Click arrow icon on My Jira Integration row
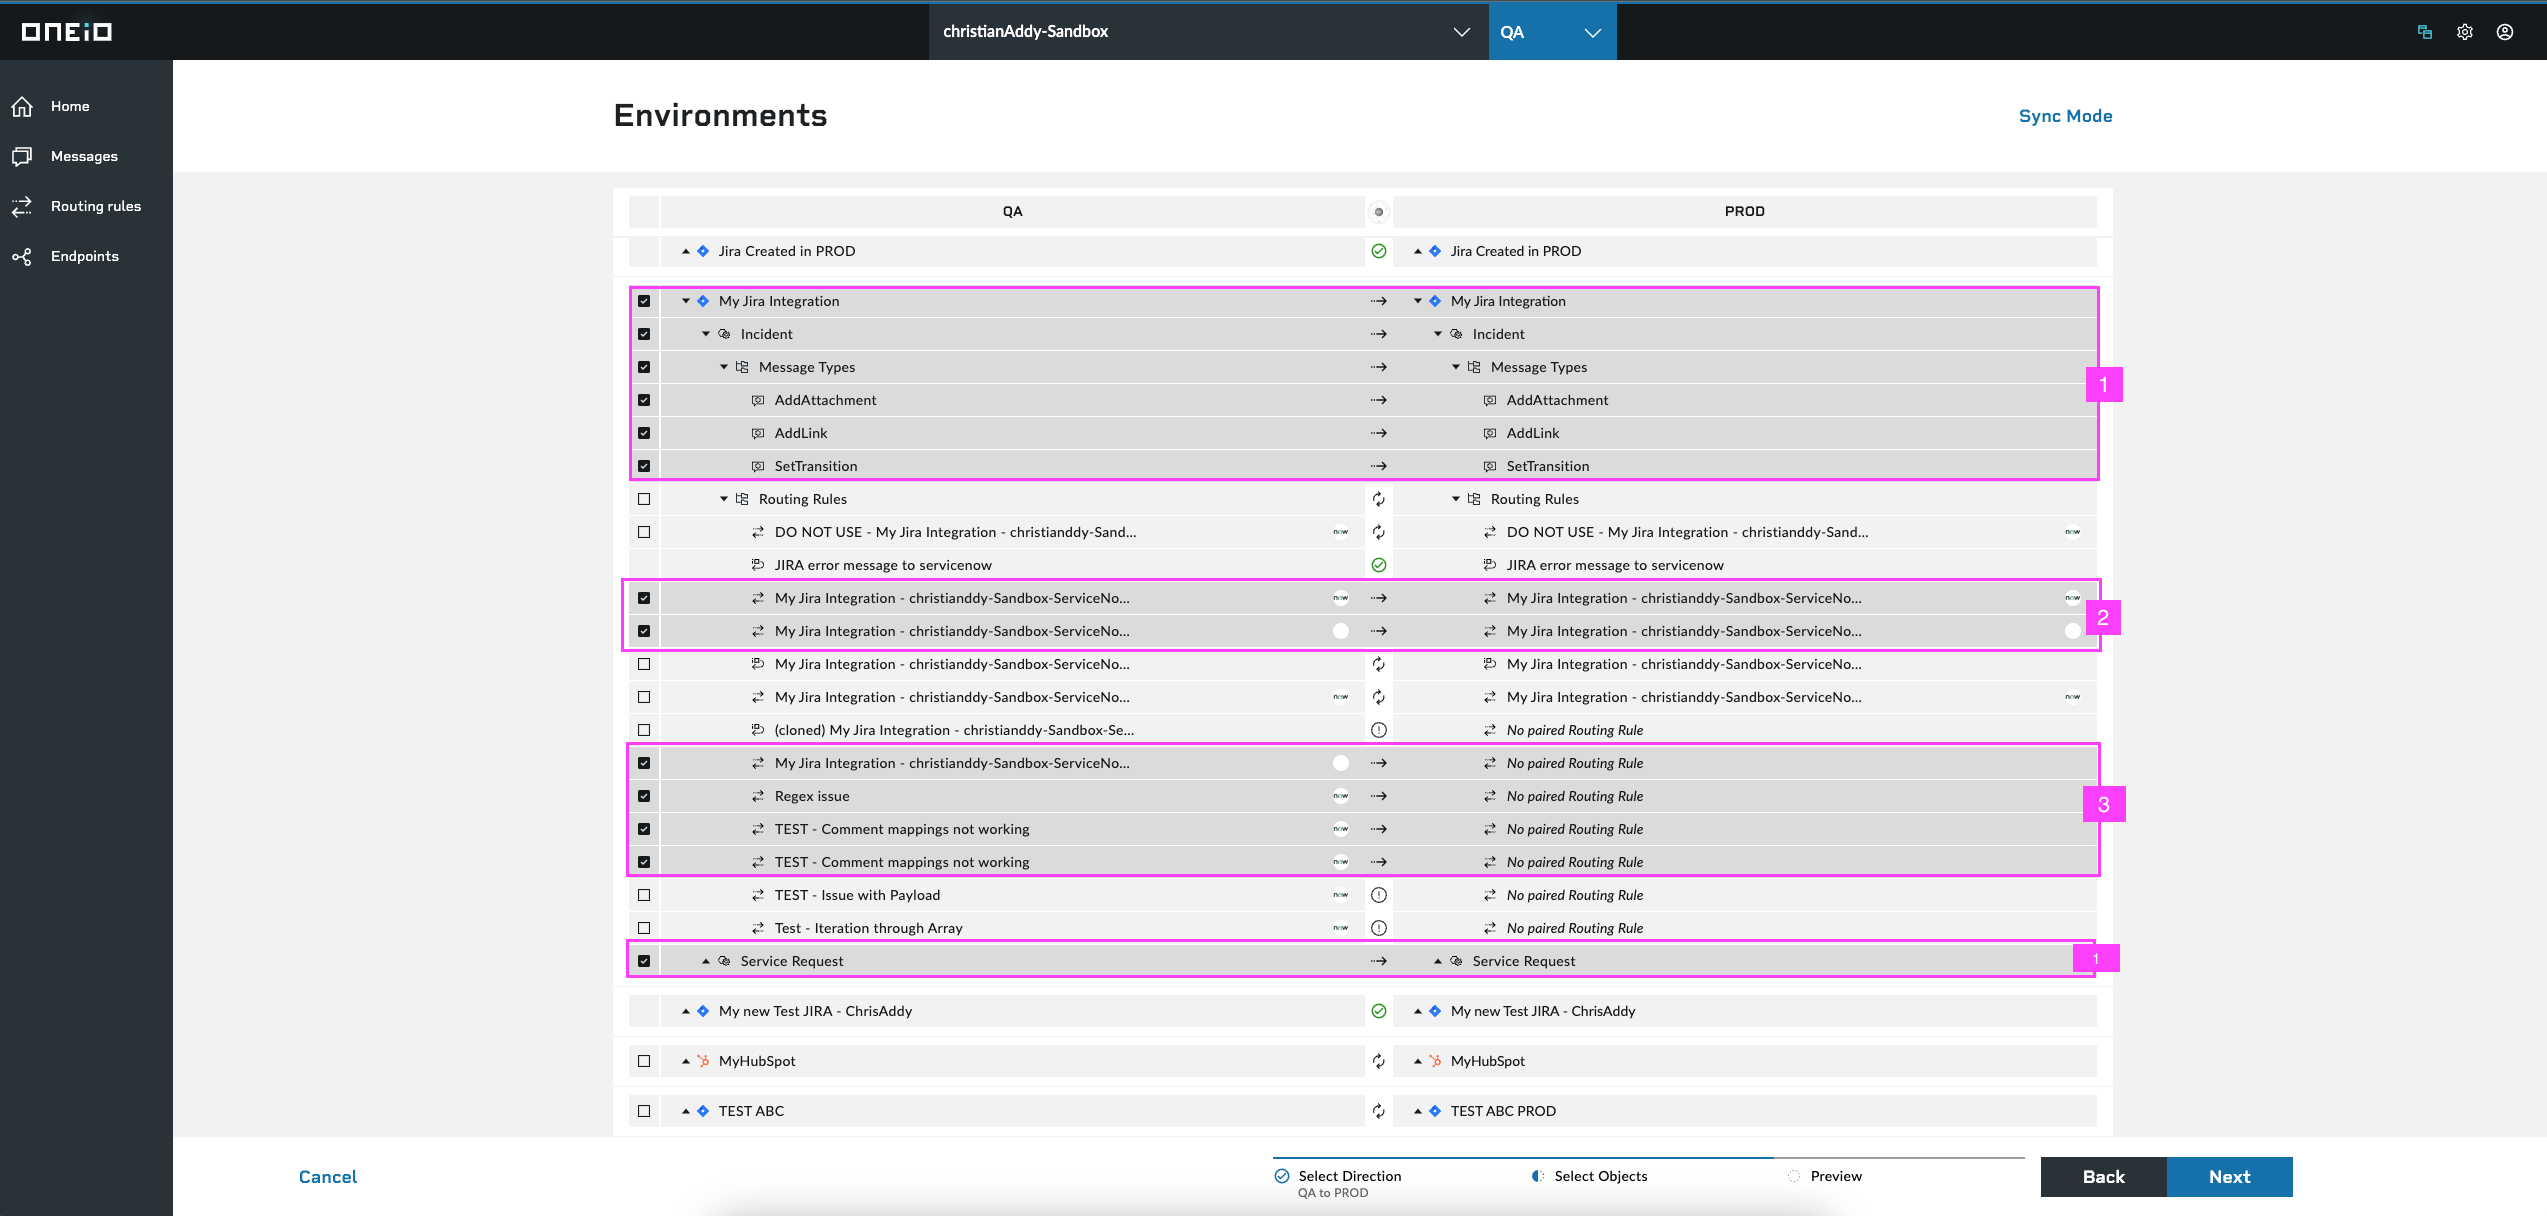 pyautogui.click(x=1379, y=301)
